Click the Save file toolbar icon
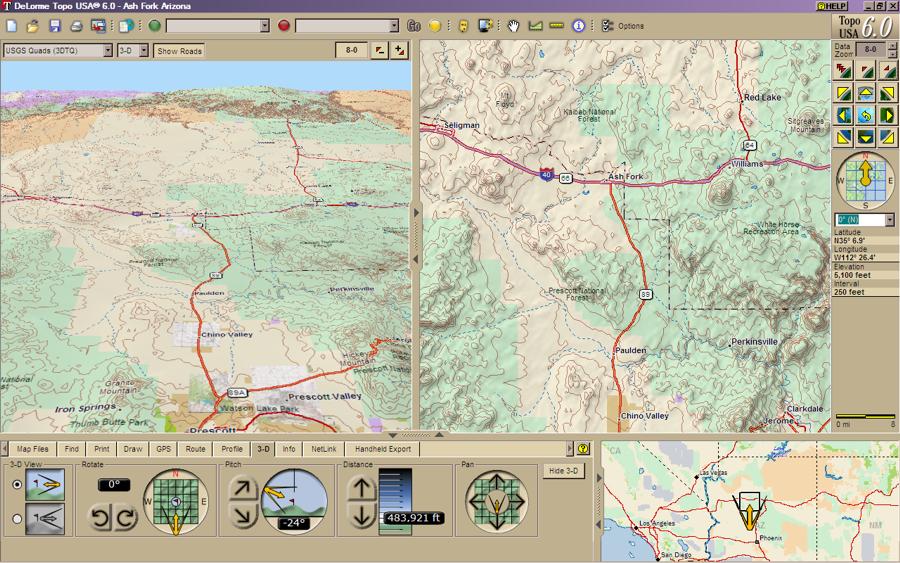Image resolution: width=900 pixels, height=563 pixels. pos(54,25)
